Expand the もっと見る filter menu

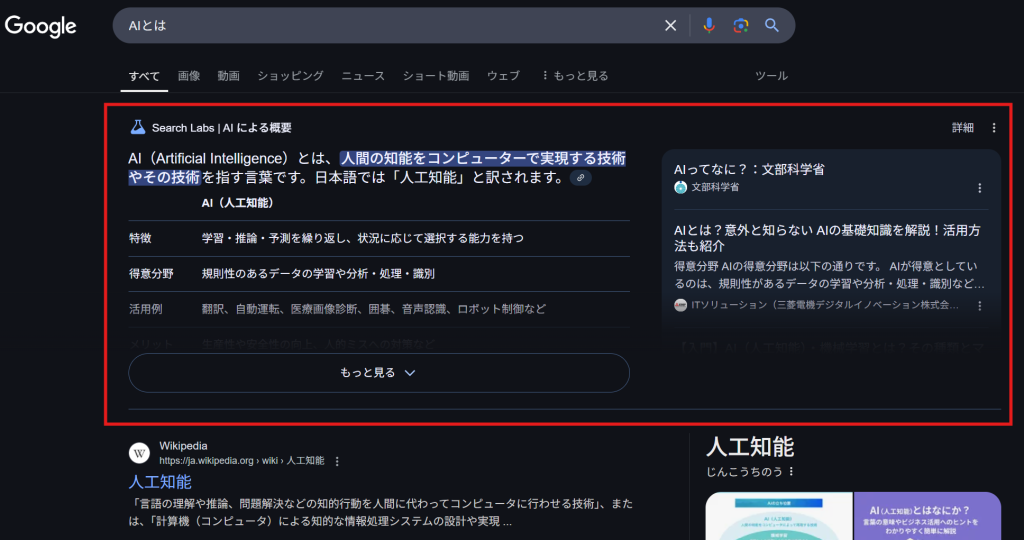(575, 76)
